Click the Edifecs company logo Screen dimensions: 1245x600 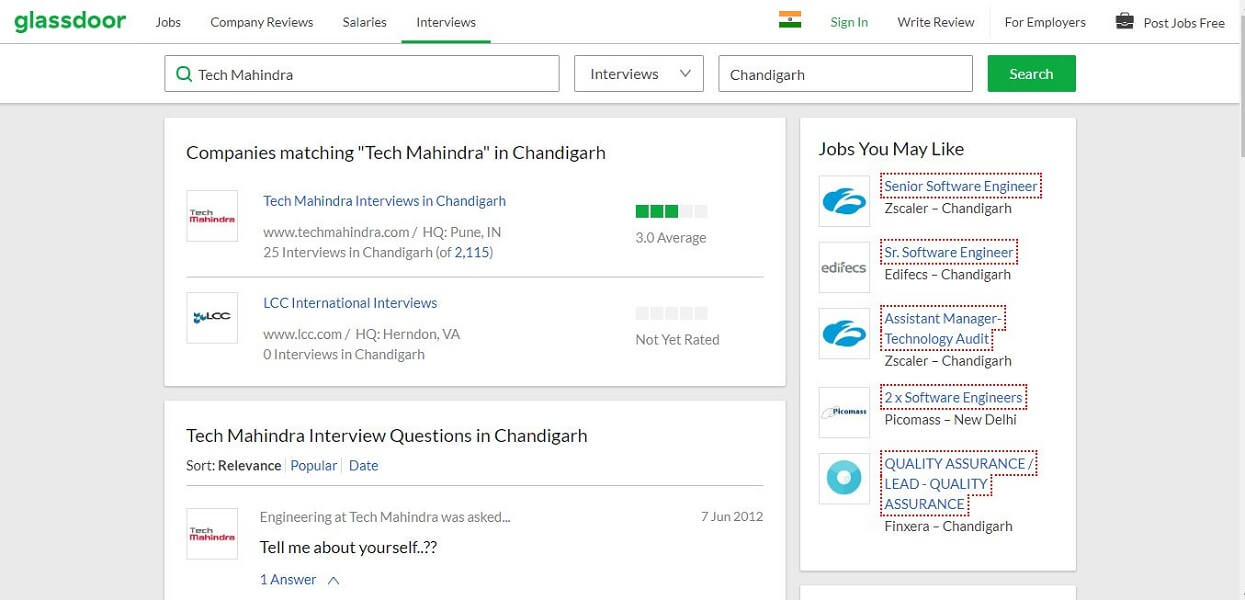click(x=844, y=267)
